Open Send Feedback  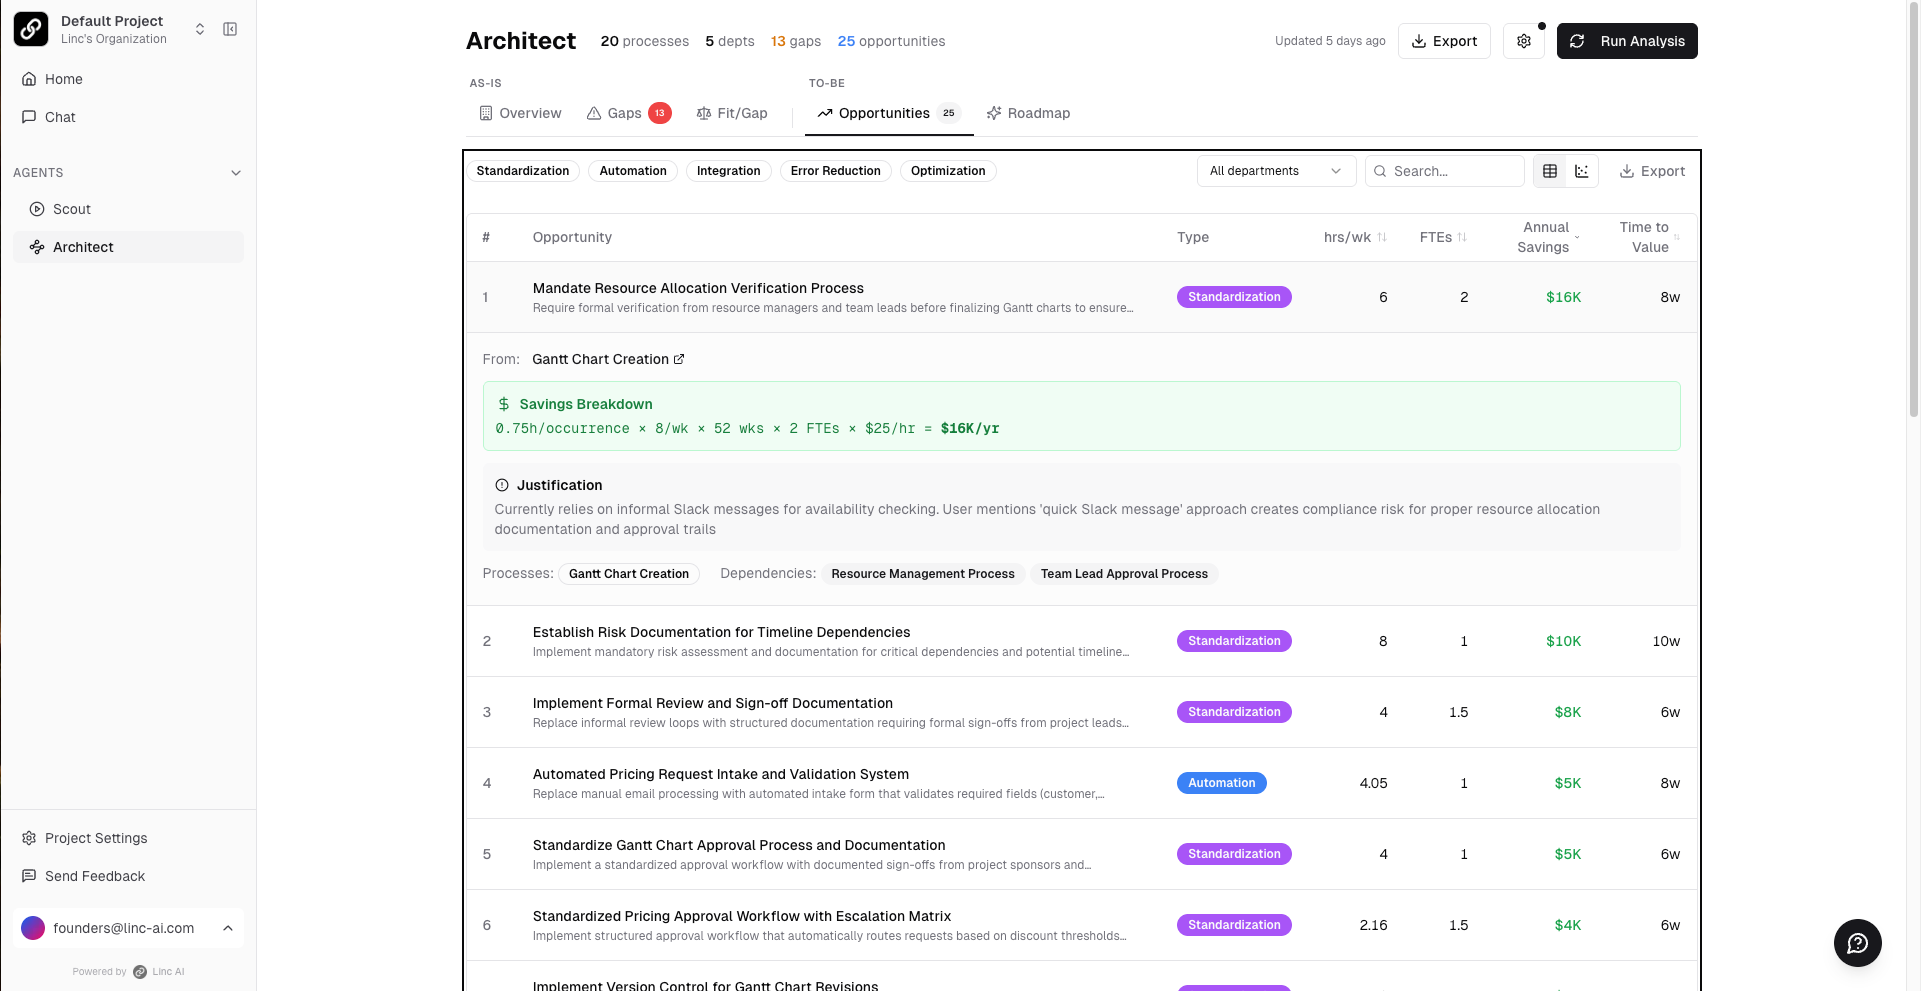click(x=95, y=876)
